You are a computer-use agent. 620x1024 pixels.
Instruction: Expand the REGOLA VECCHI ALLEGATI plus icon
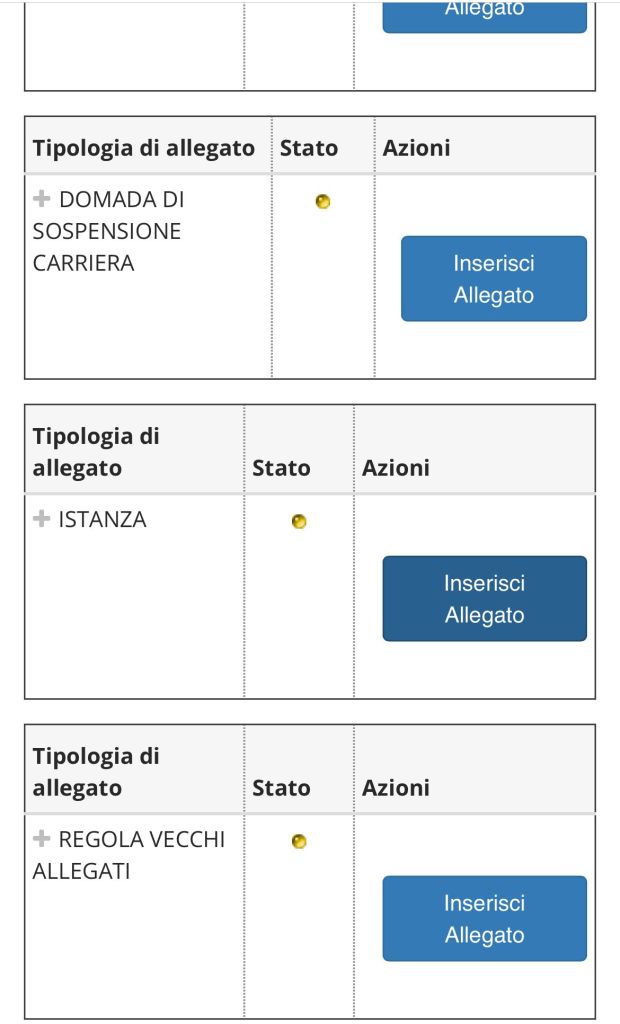42,839
